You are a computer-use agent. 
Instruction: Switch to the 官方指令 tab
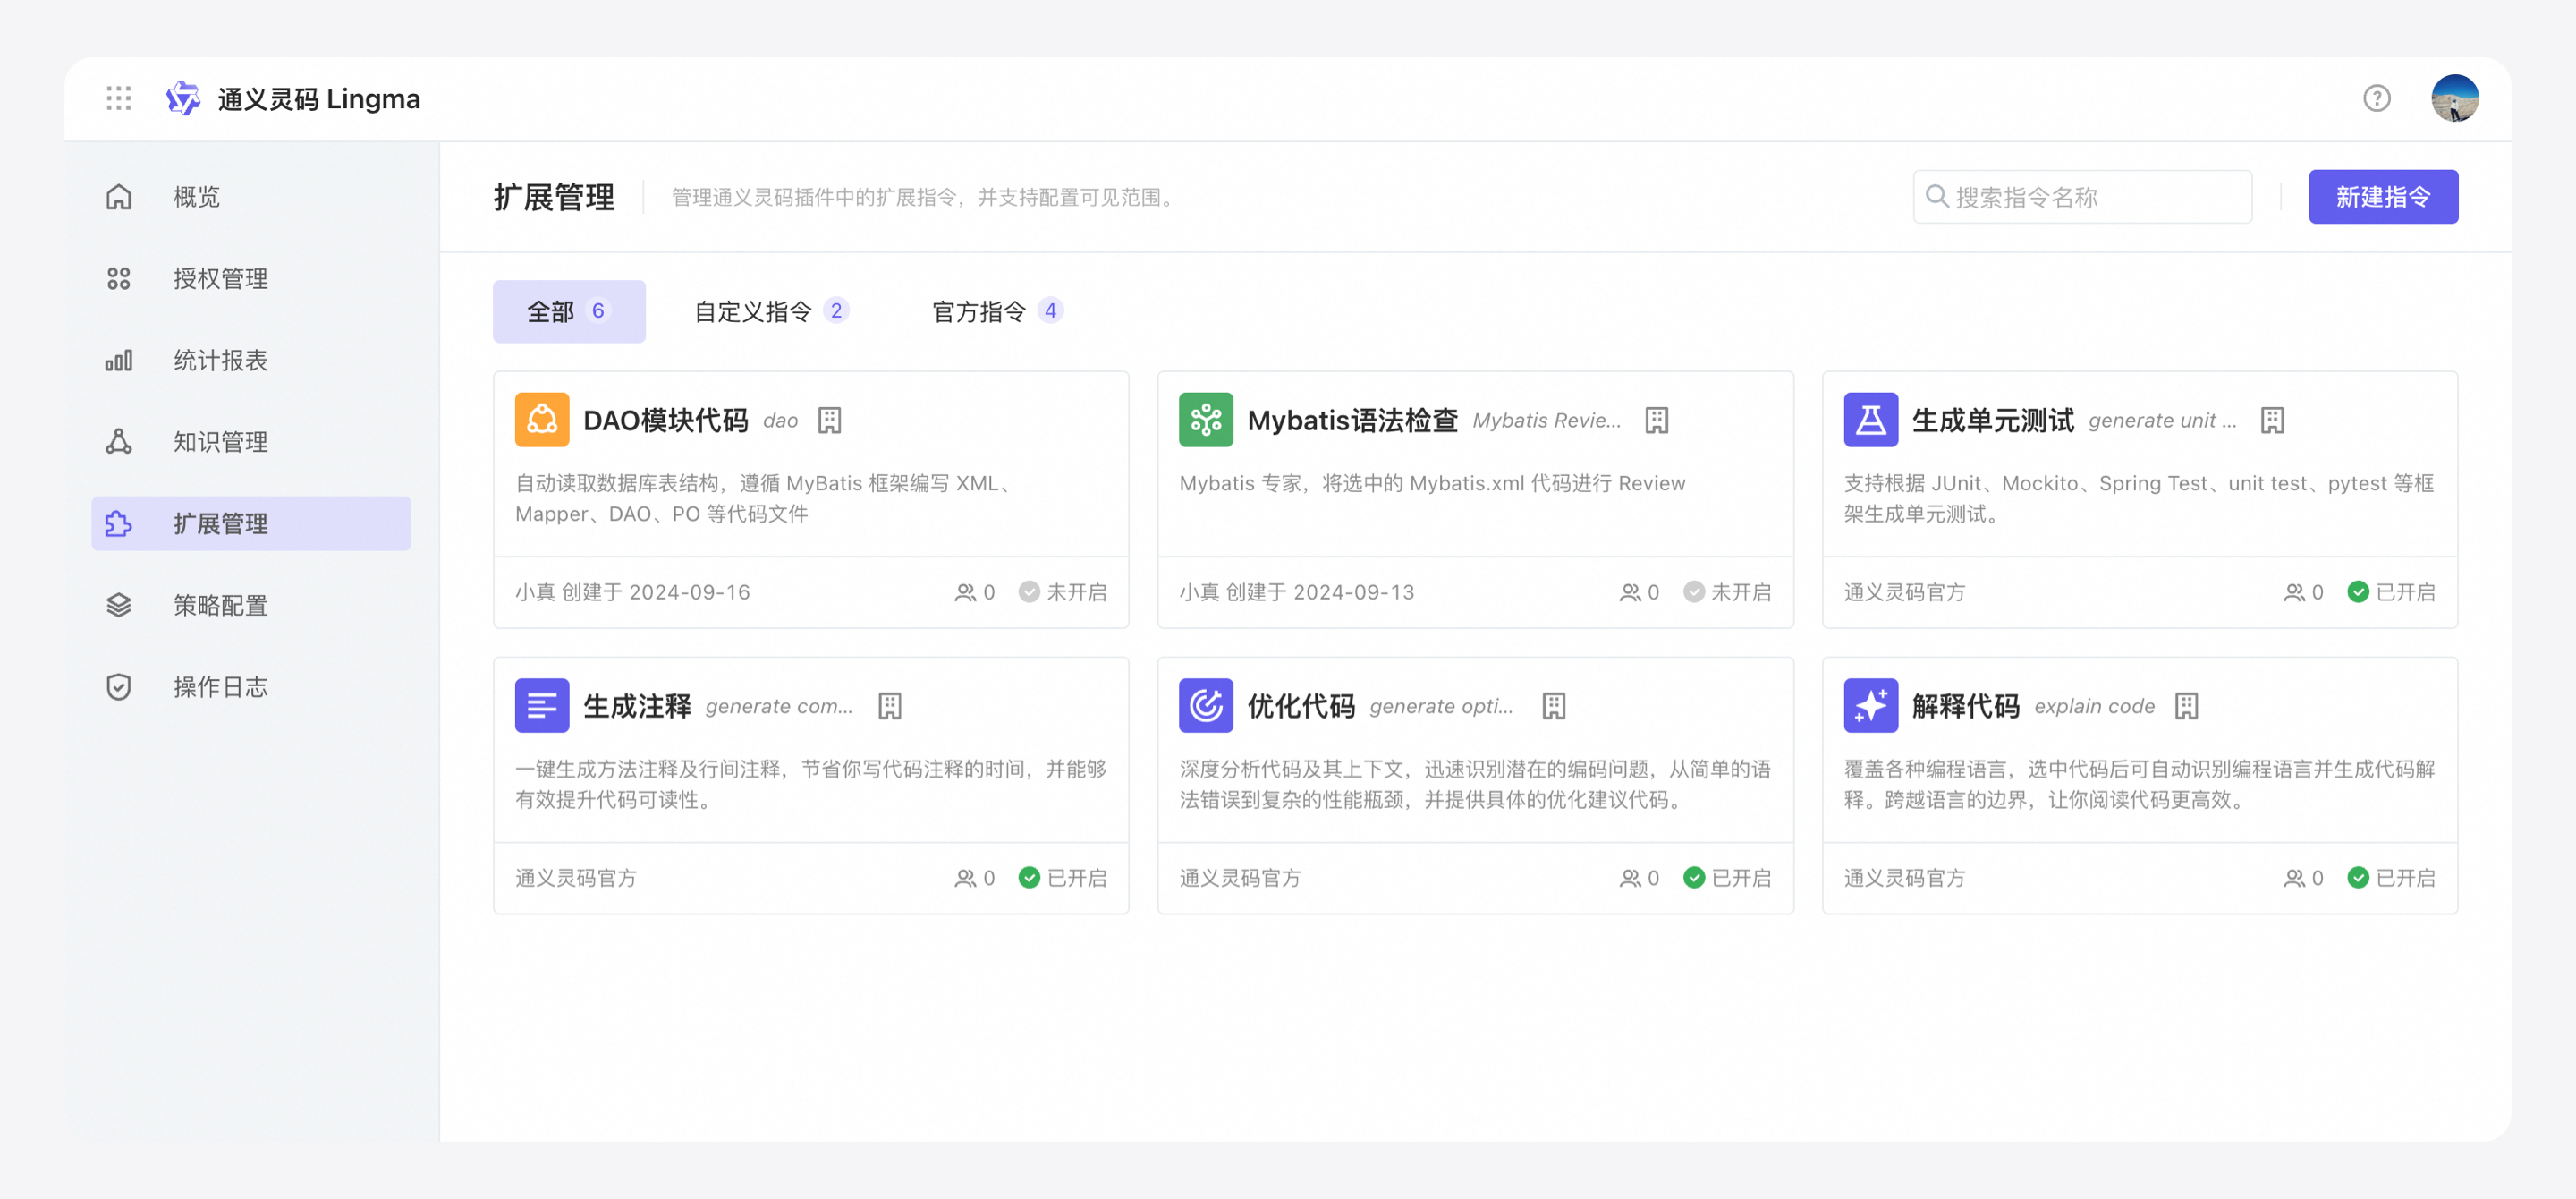pyautogui.click(x=997, y=311)
